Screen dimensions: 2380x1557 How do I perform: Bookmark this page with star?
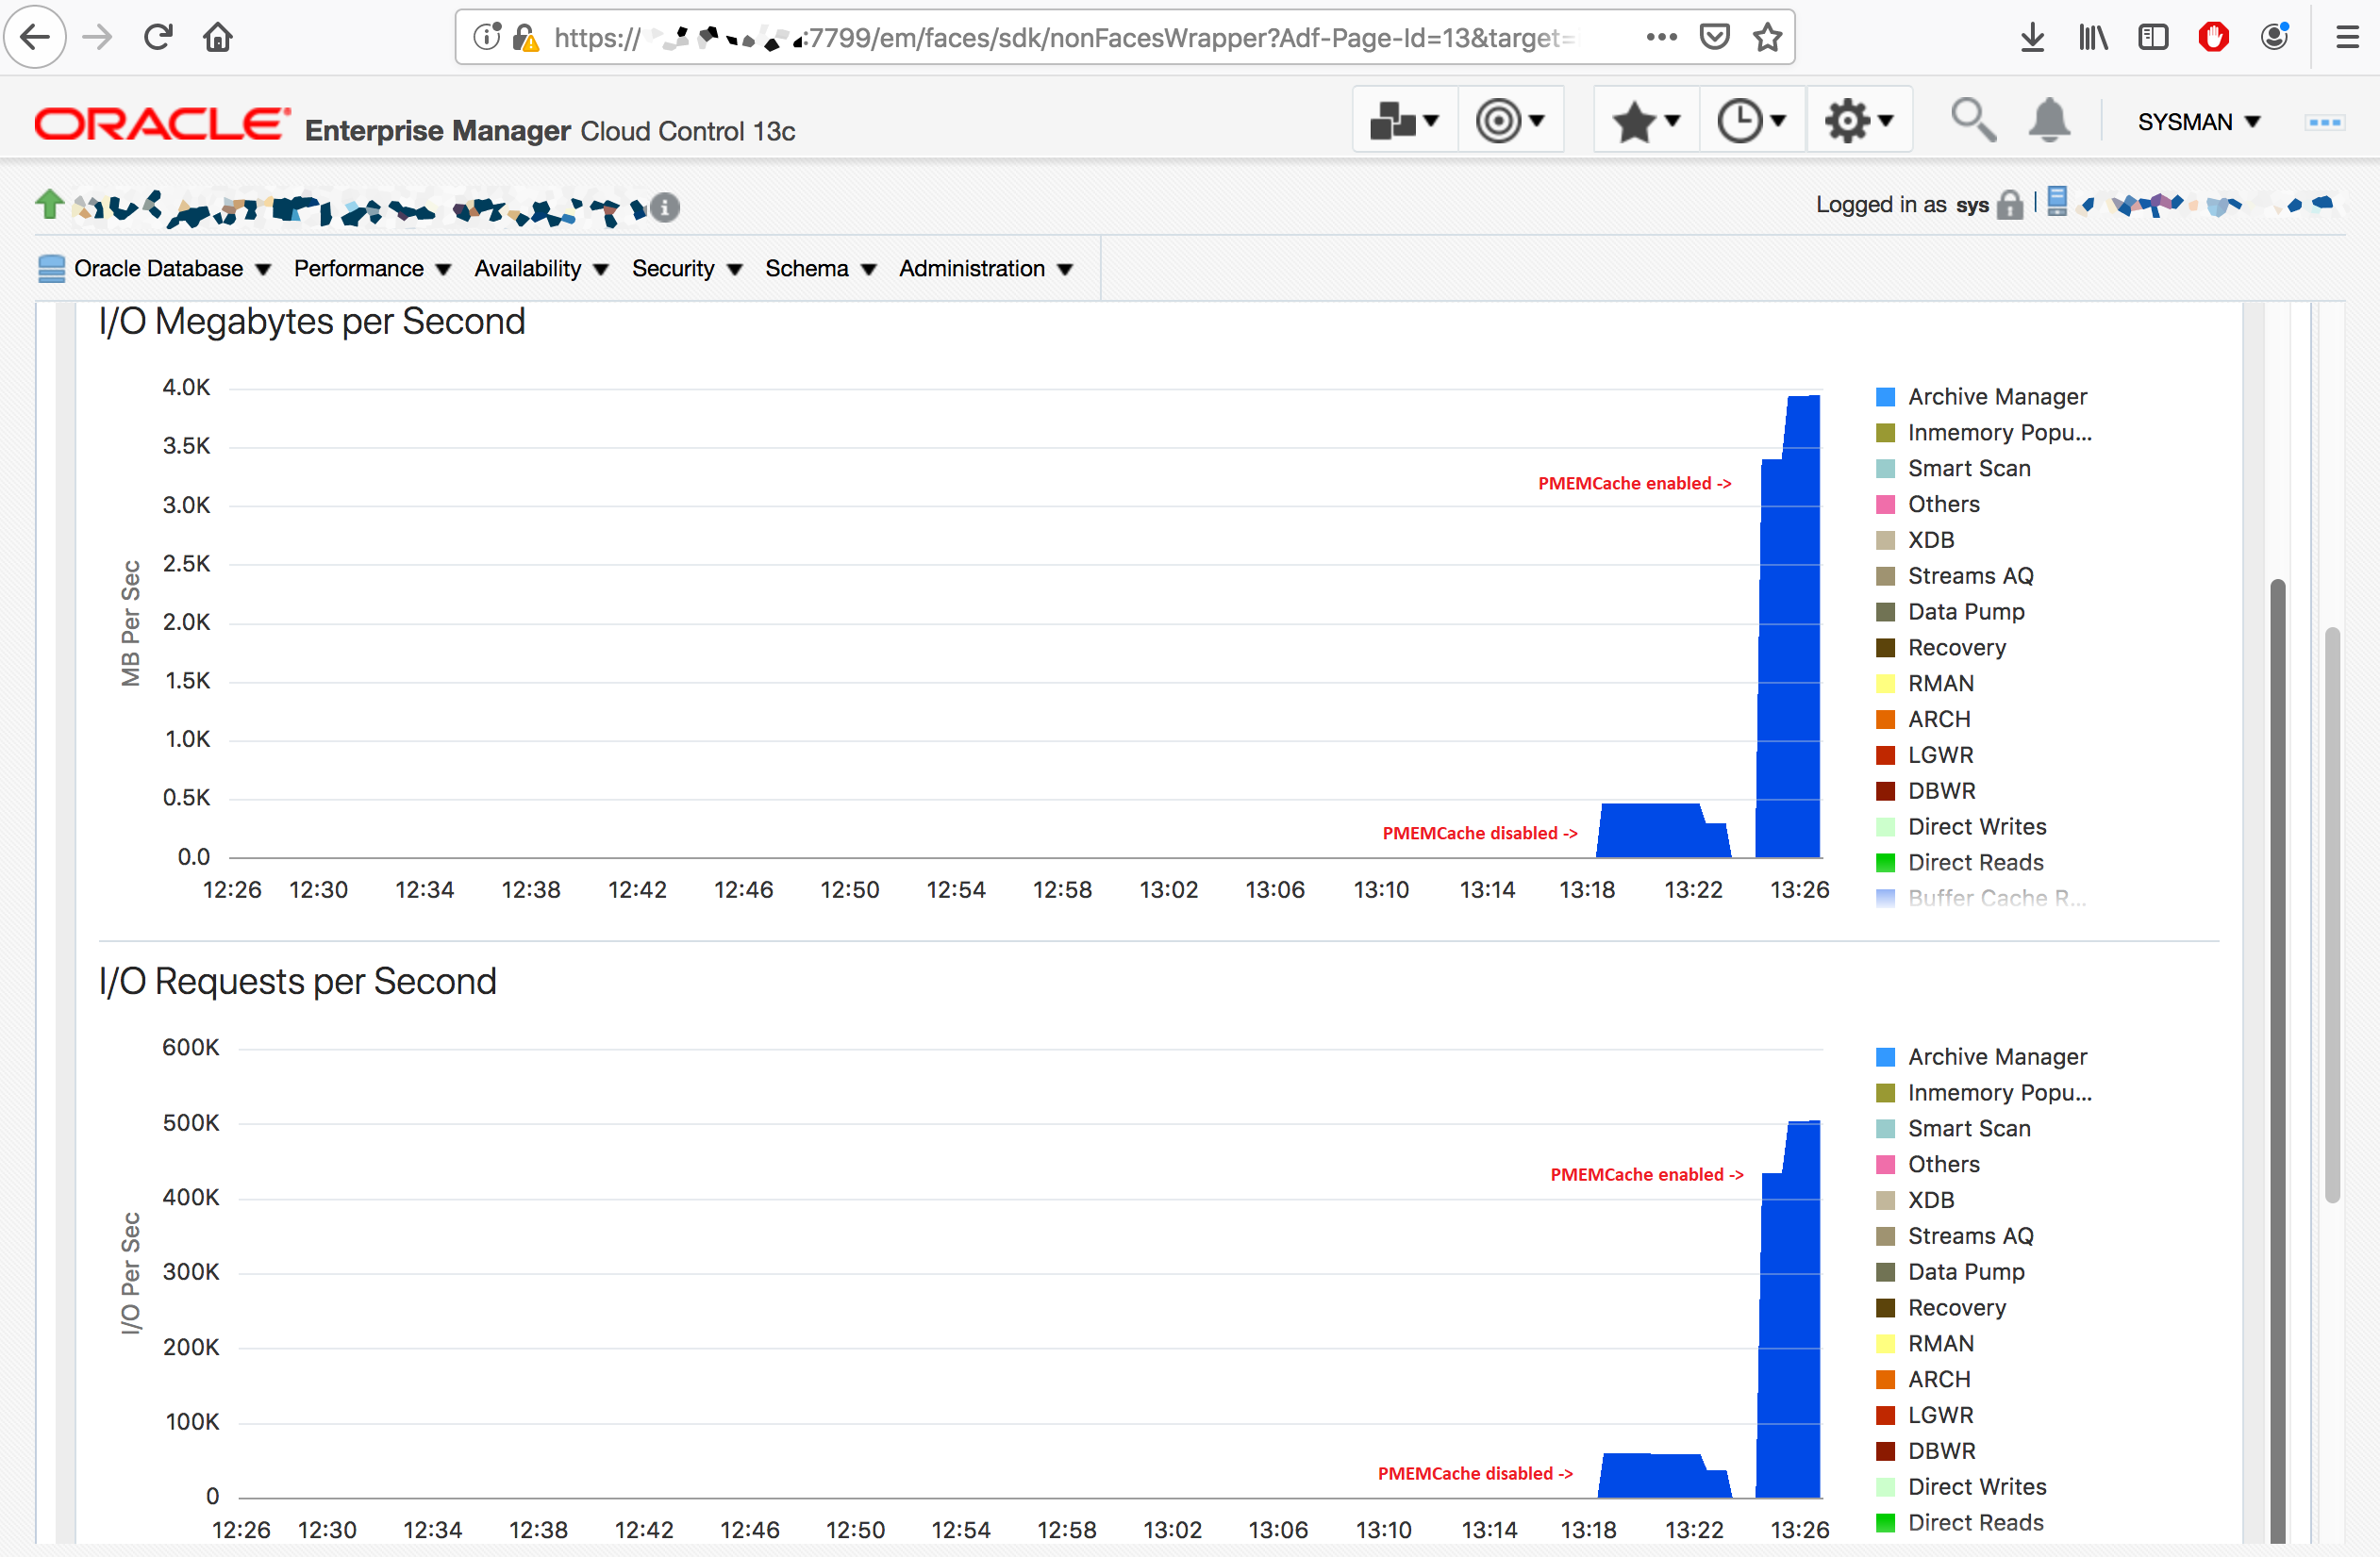(1768, 37)
